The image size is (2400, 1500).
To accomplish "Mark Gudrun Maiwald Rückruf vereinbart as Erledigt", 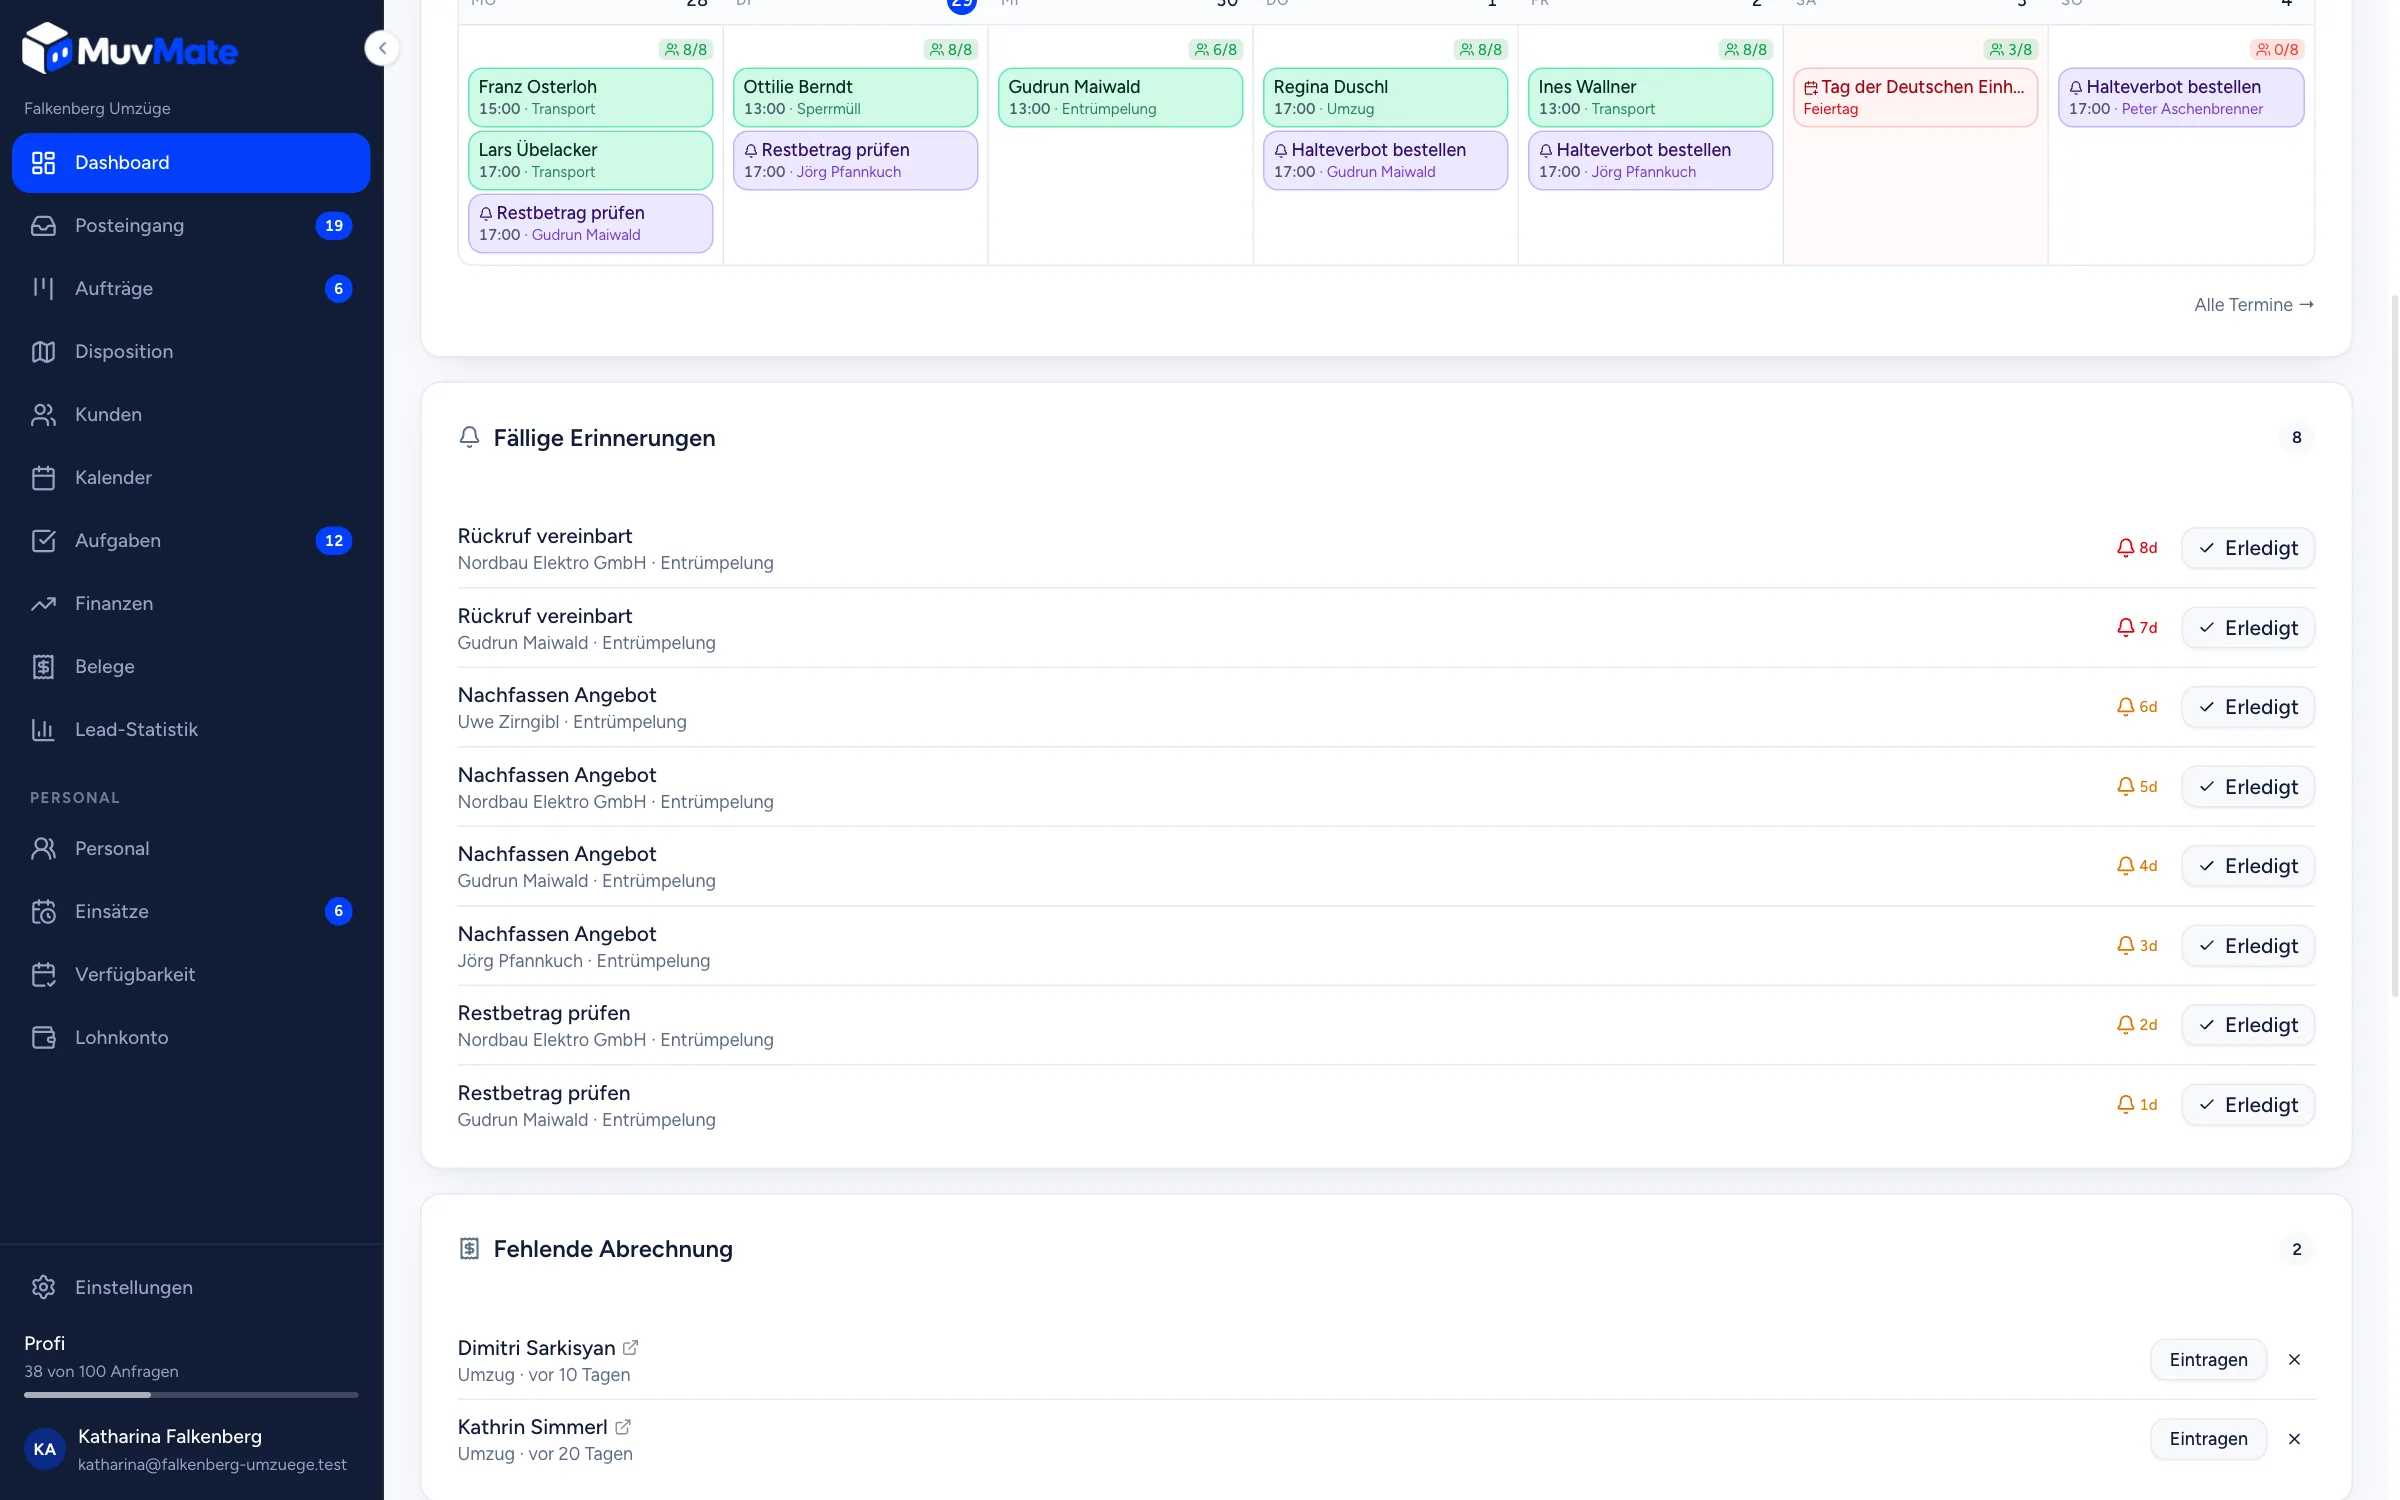I will 2247,628.
